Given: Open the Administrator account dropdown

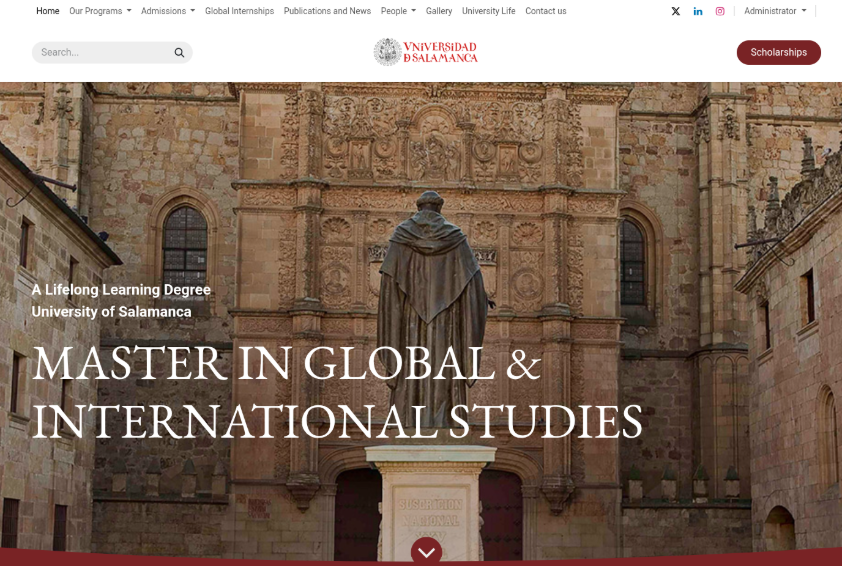Looking at the screenshot, I should 775,11.
